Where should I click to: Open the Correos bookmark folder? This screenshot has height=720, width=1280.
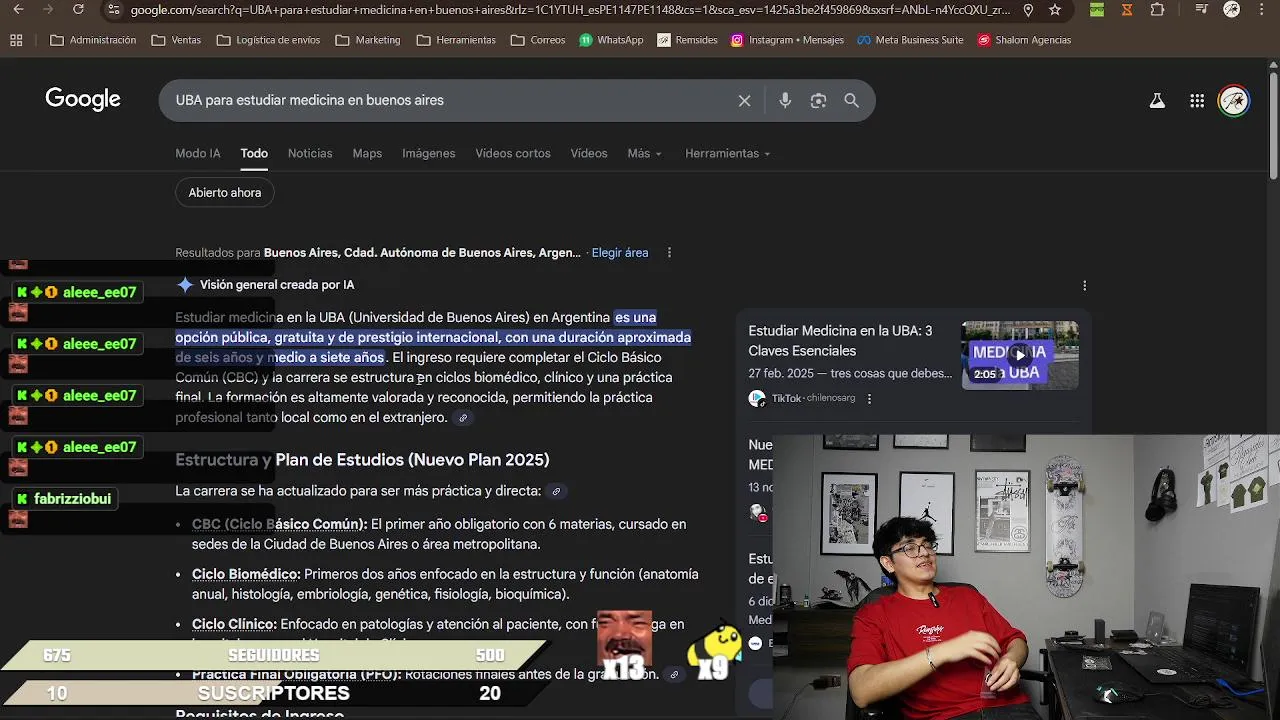coord(538,40)
